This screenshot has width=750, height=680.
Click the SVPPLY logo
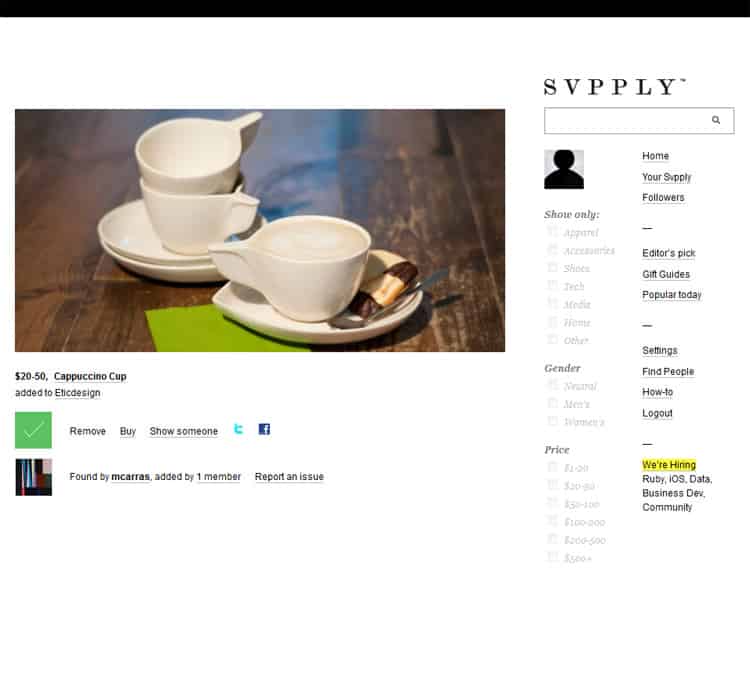pos(615,87)
